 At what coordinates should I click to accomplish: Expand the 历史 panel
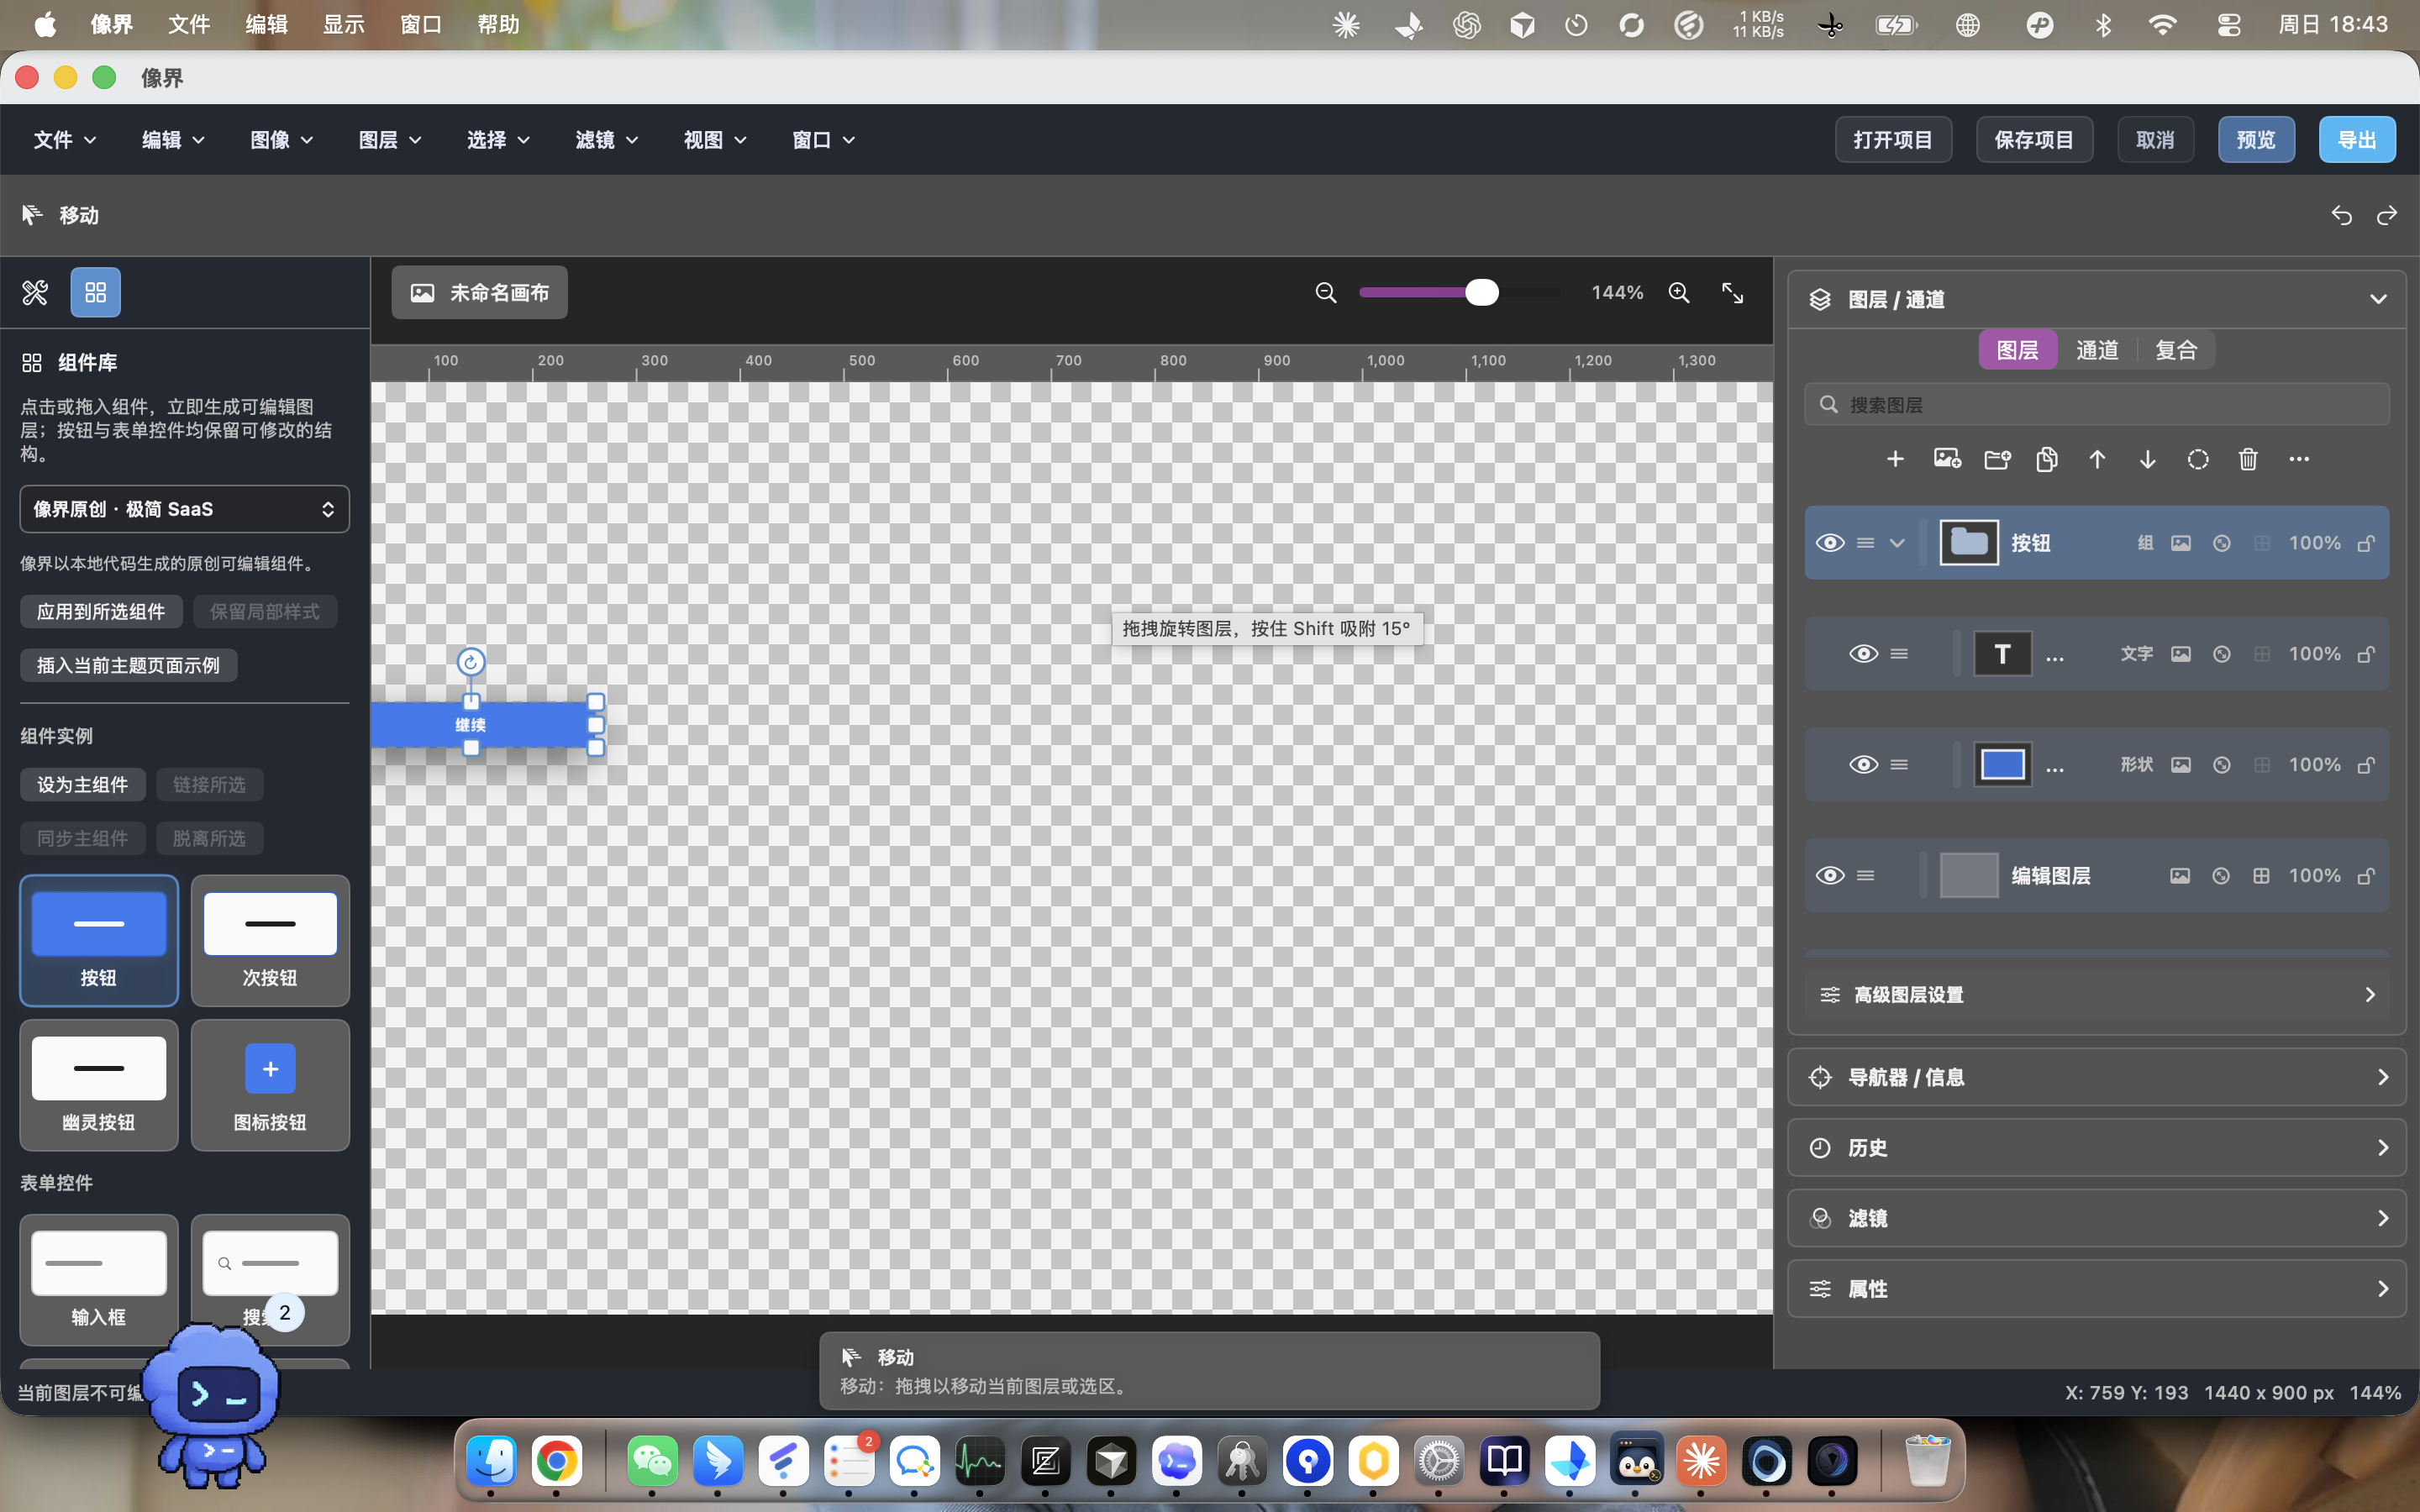click(2096, 1147)
